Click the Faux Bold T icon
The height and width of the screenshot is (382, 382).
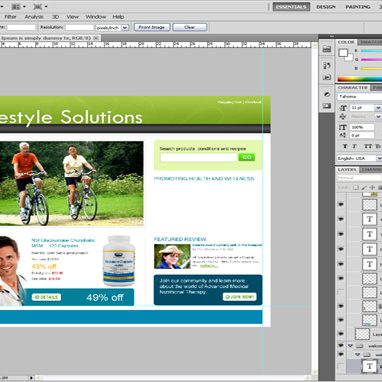click(345, 146)
